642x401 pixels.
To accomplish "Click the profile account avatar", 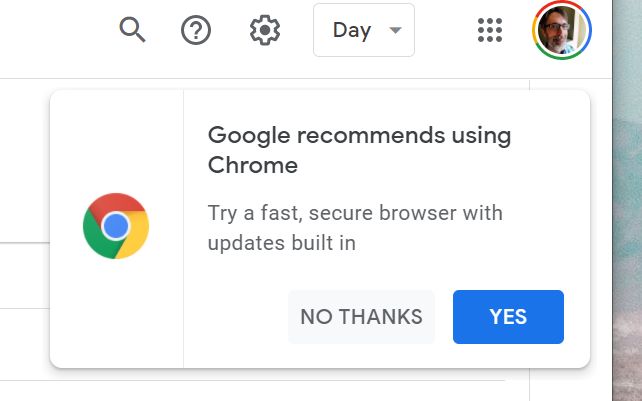I will pos(561,31).
